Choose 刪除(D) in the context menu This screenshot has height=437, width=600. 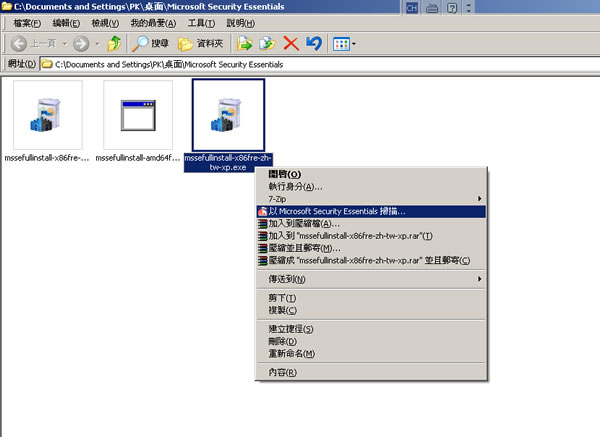coord(371,341)
